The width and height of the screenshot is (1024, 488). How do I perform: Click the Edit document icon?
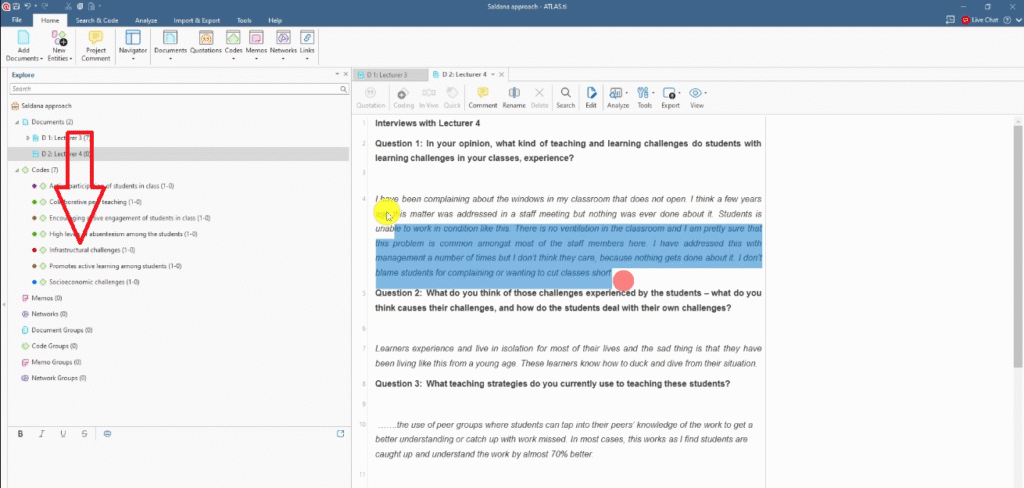click(591, 95)
